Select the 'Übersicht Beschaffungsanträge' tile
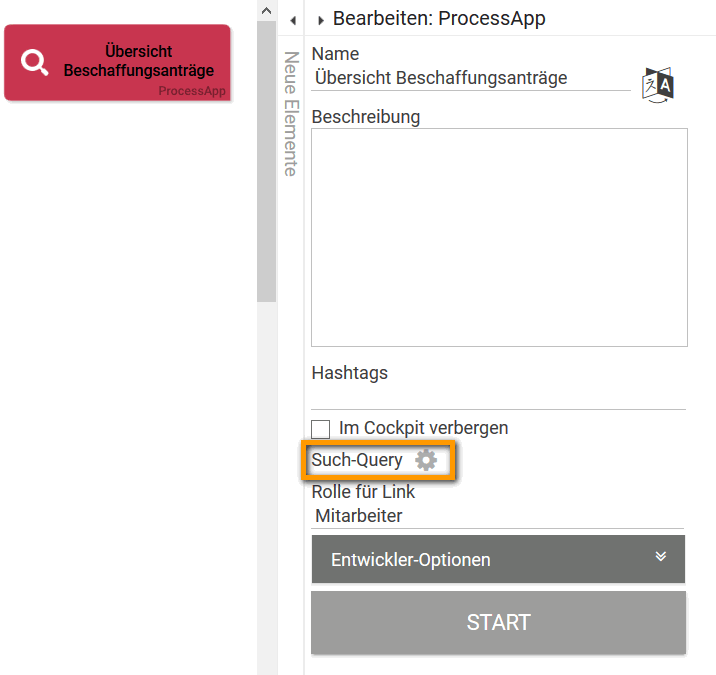The height and width of the screenshot is (675, 716). point(118,62)
